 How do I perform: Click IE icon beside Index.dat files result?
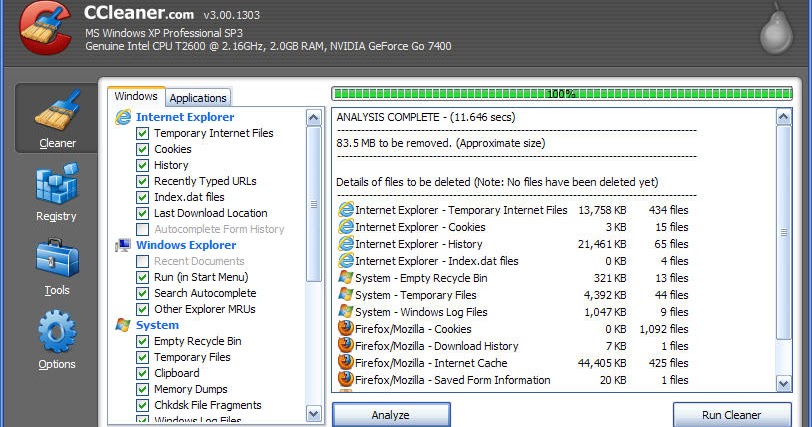pyautogui.click(x=345, y=261)
